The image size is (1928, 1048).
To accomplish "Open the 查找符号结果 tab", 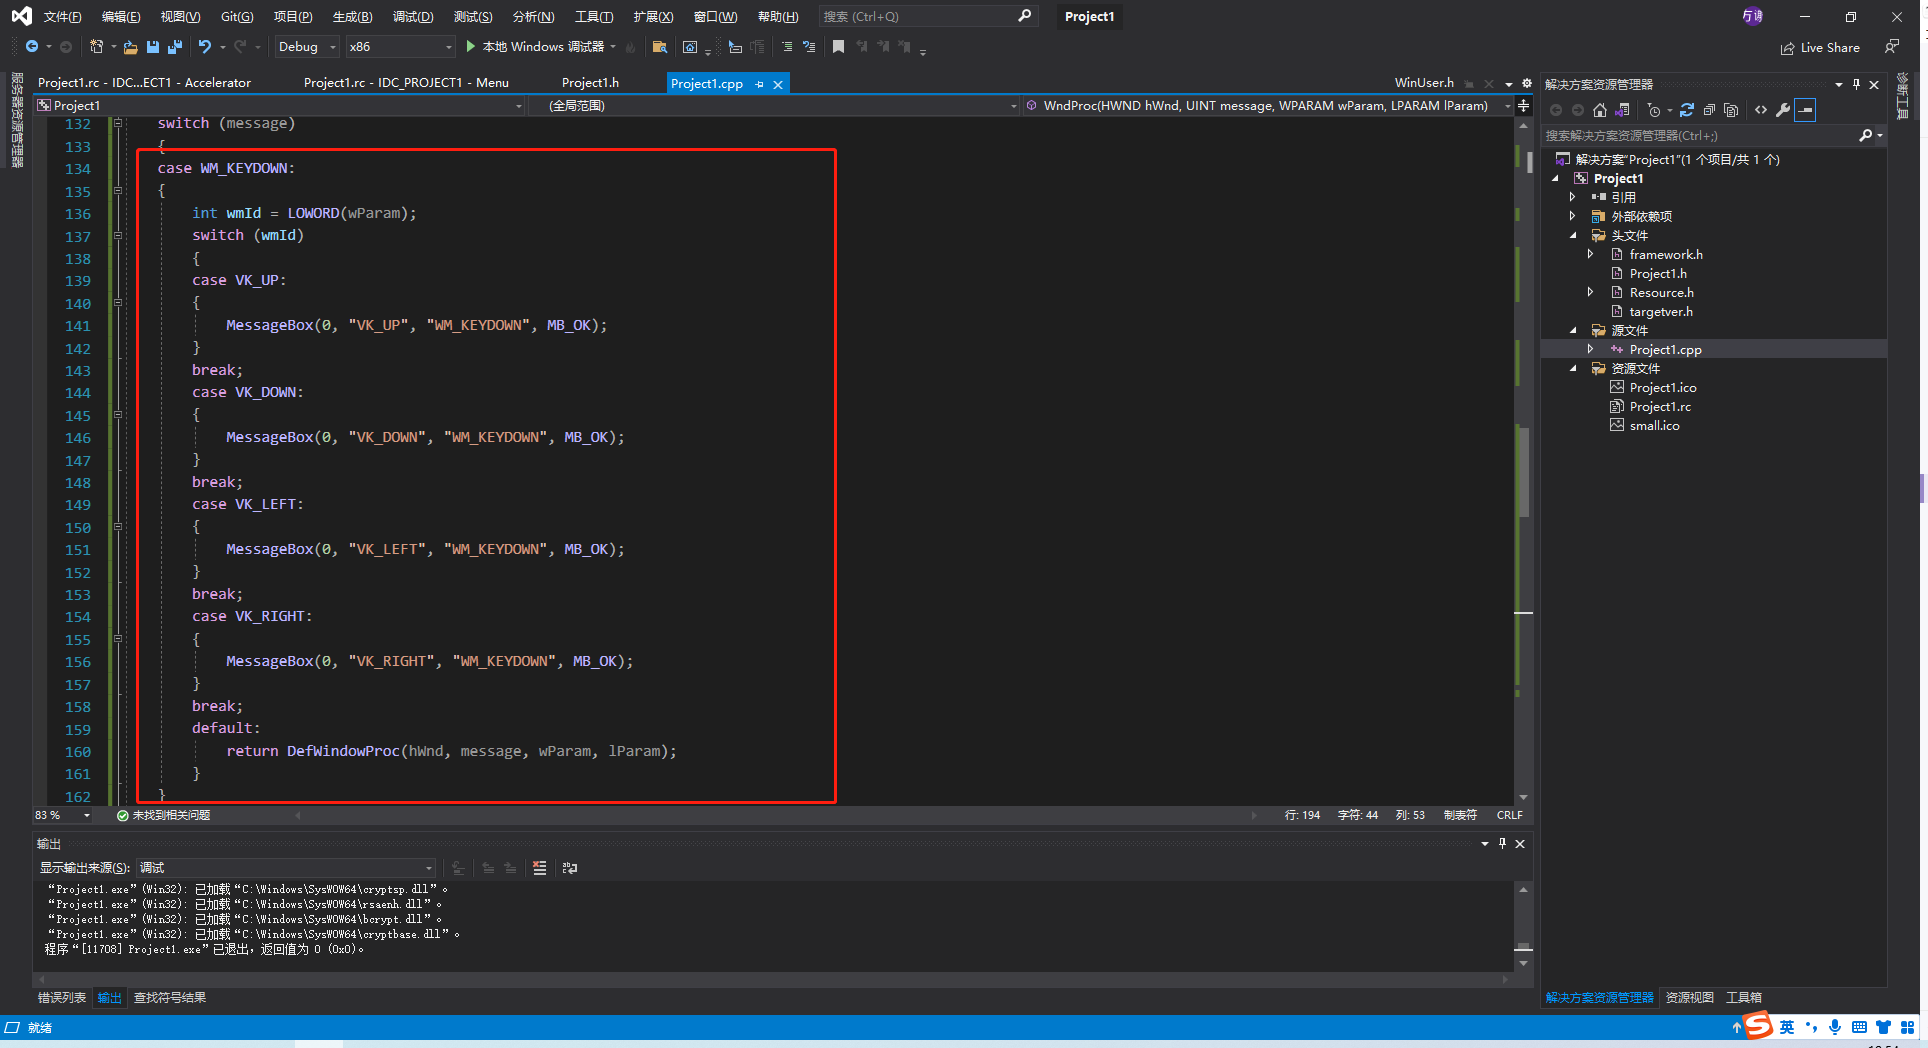I will pos(170,998).
